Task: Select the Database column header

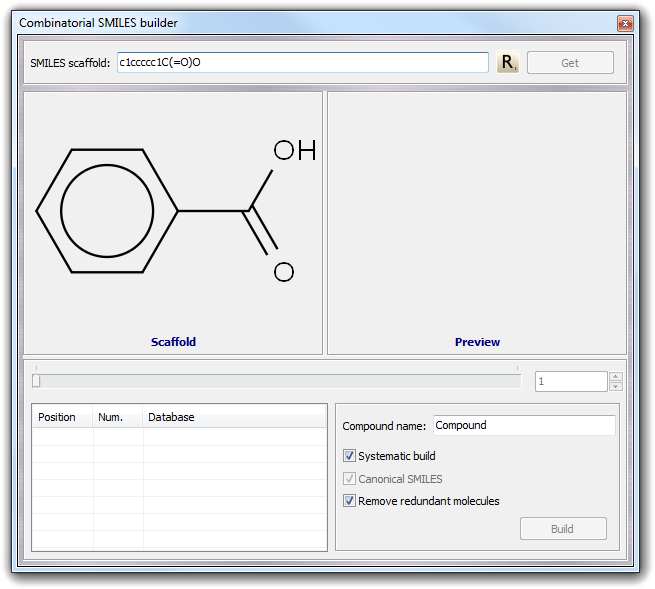Action: pyautogui.click(x=234, y=417)
